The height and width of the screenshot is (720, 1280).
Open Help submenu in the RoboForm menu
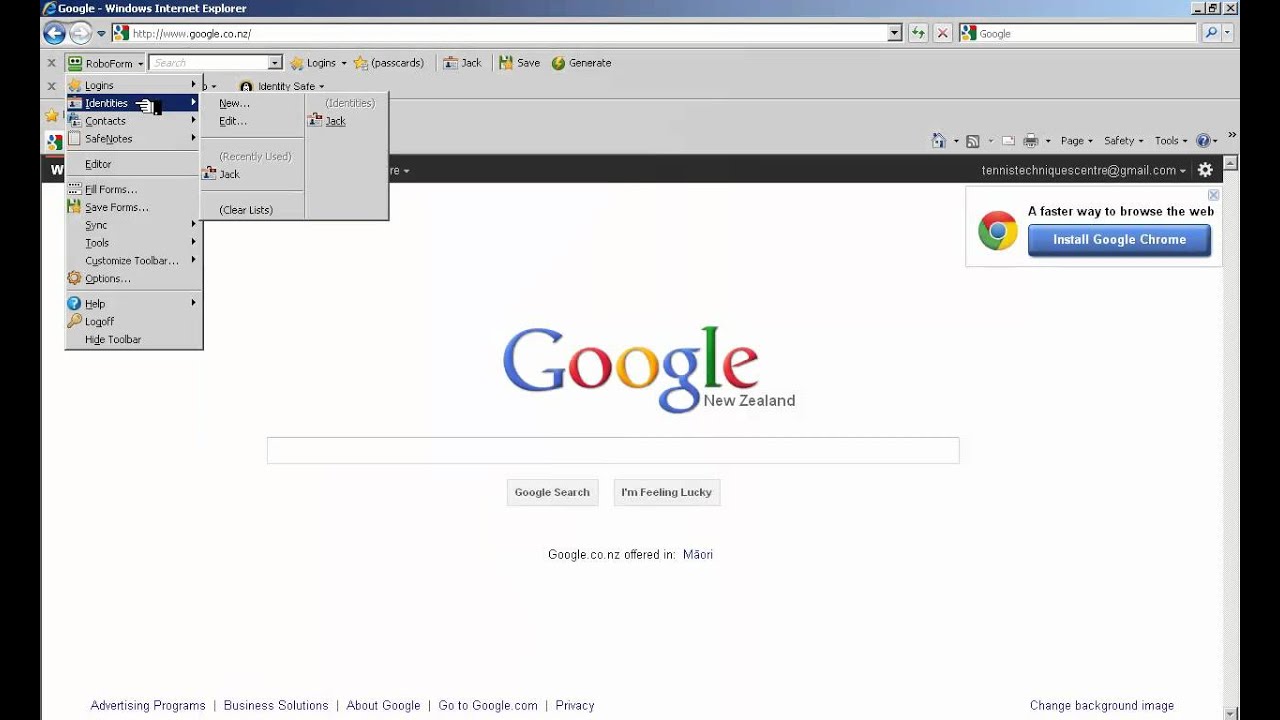tap(134, 304)
